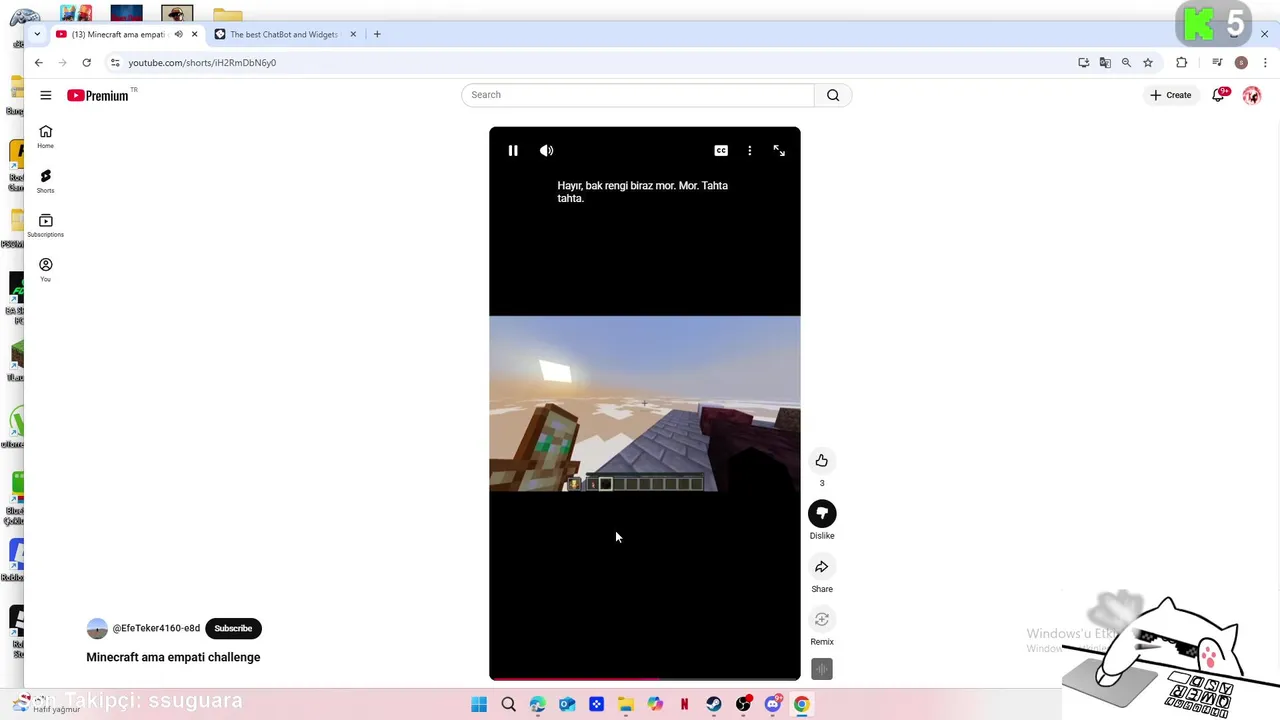Go back in browser history
This screenshot has height=720, width=1280.
pos(39,63)
